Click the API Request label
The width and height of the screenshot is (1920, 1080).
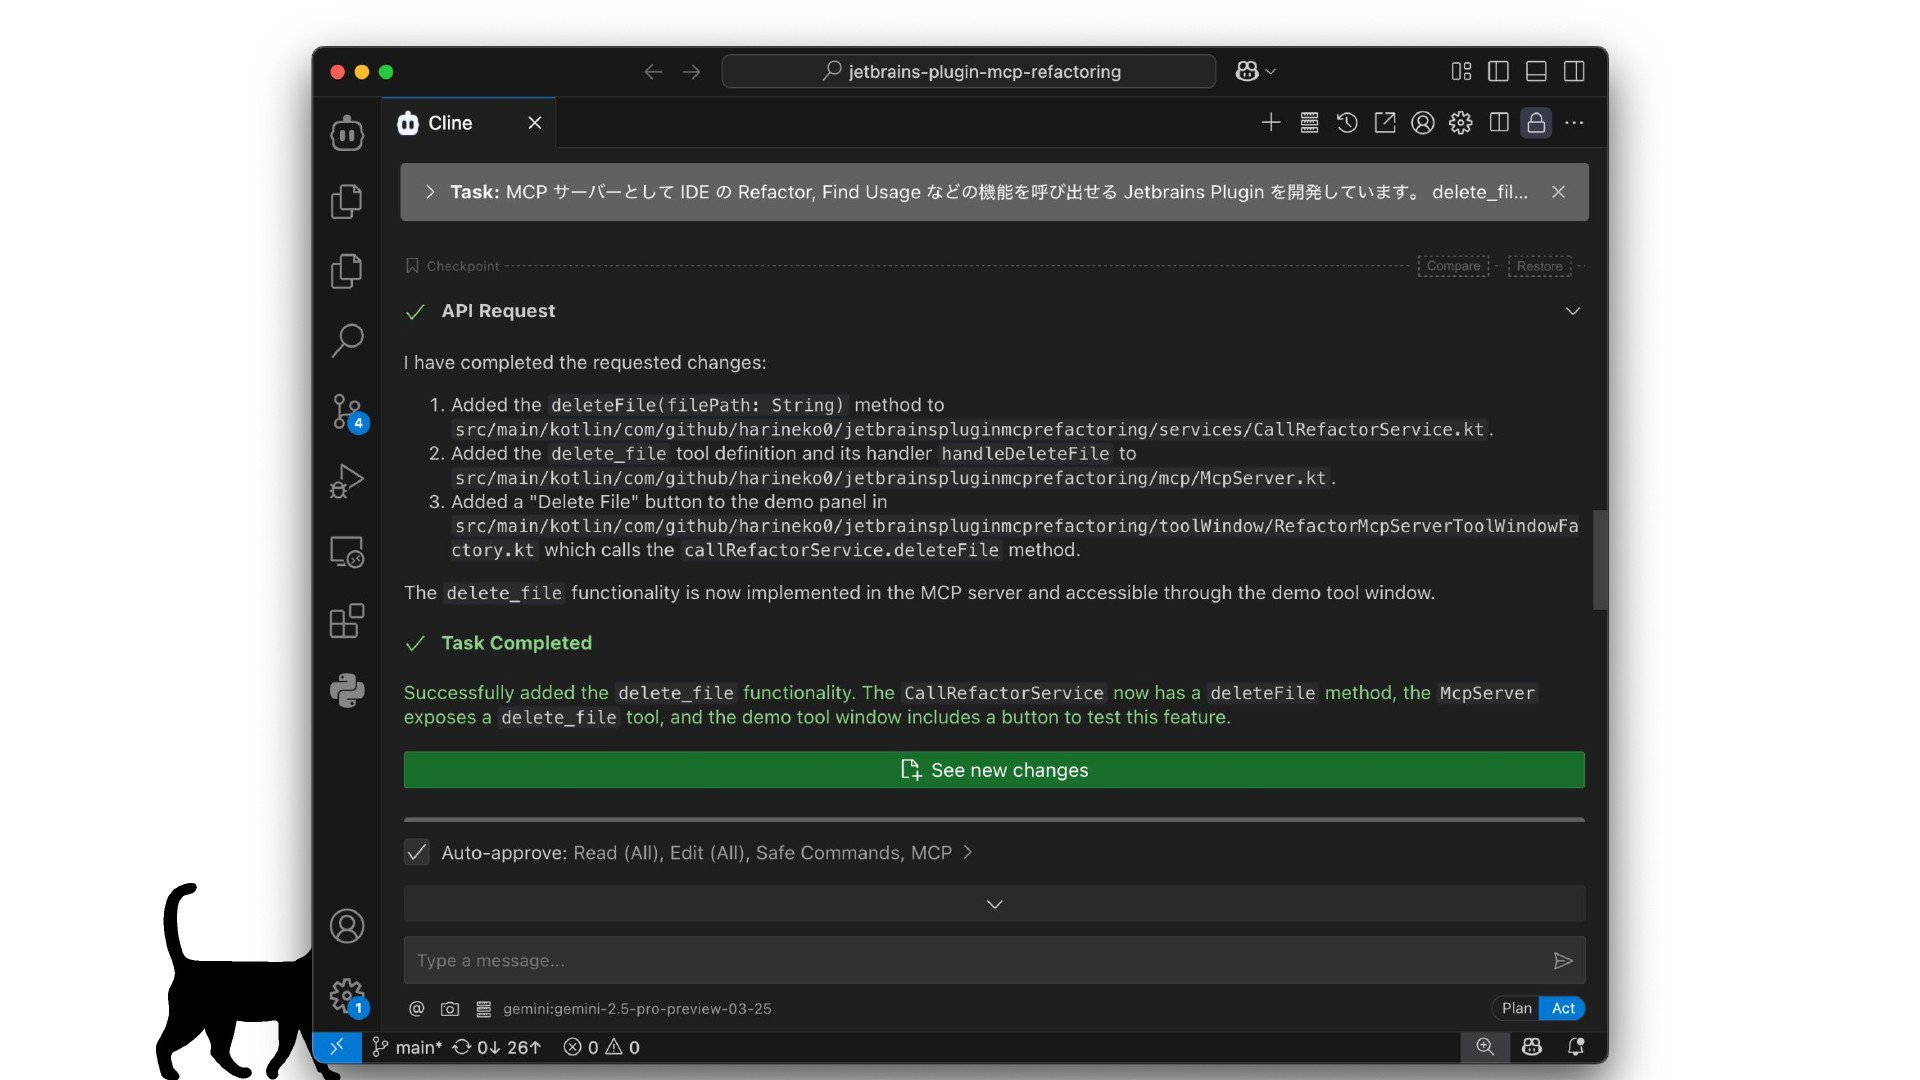498,311
